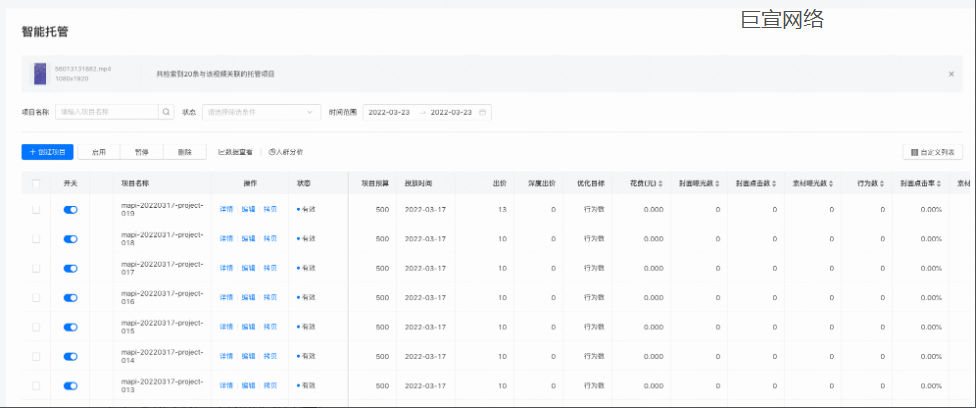The width and height of the screenshot is (976, 408).
Task: Click the 优化目标 column header
Action: point(590,184)
